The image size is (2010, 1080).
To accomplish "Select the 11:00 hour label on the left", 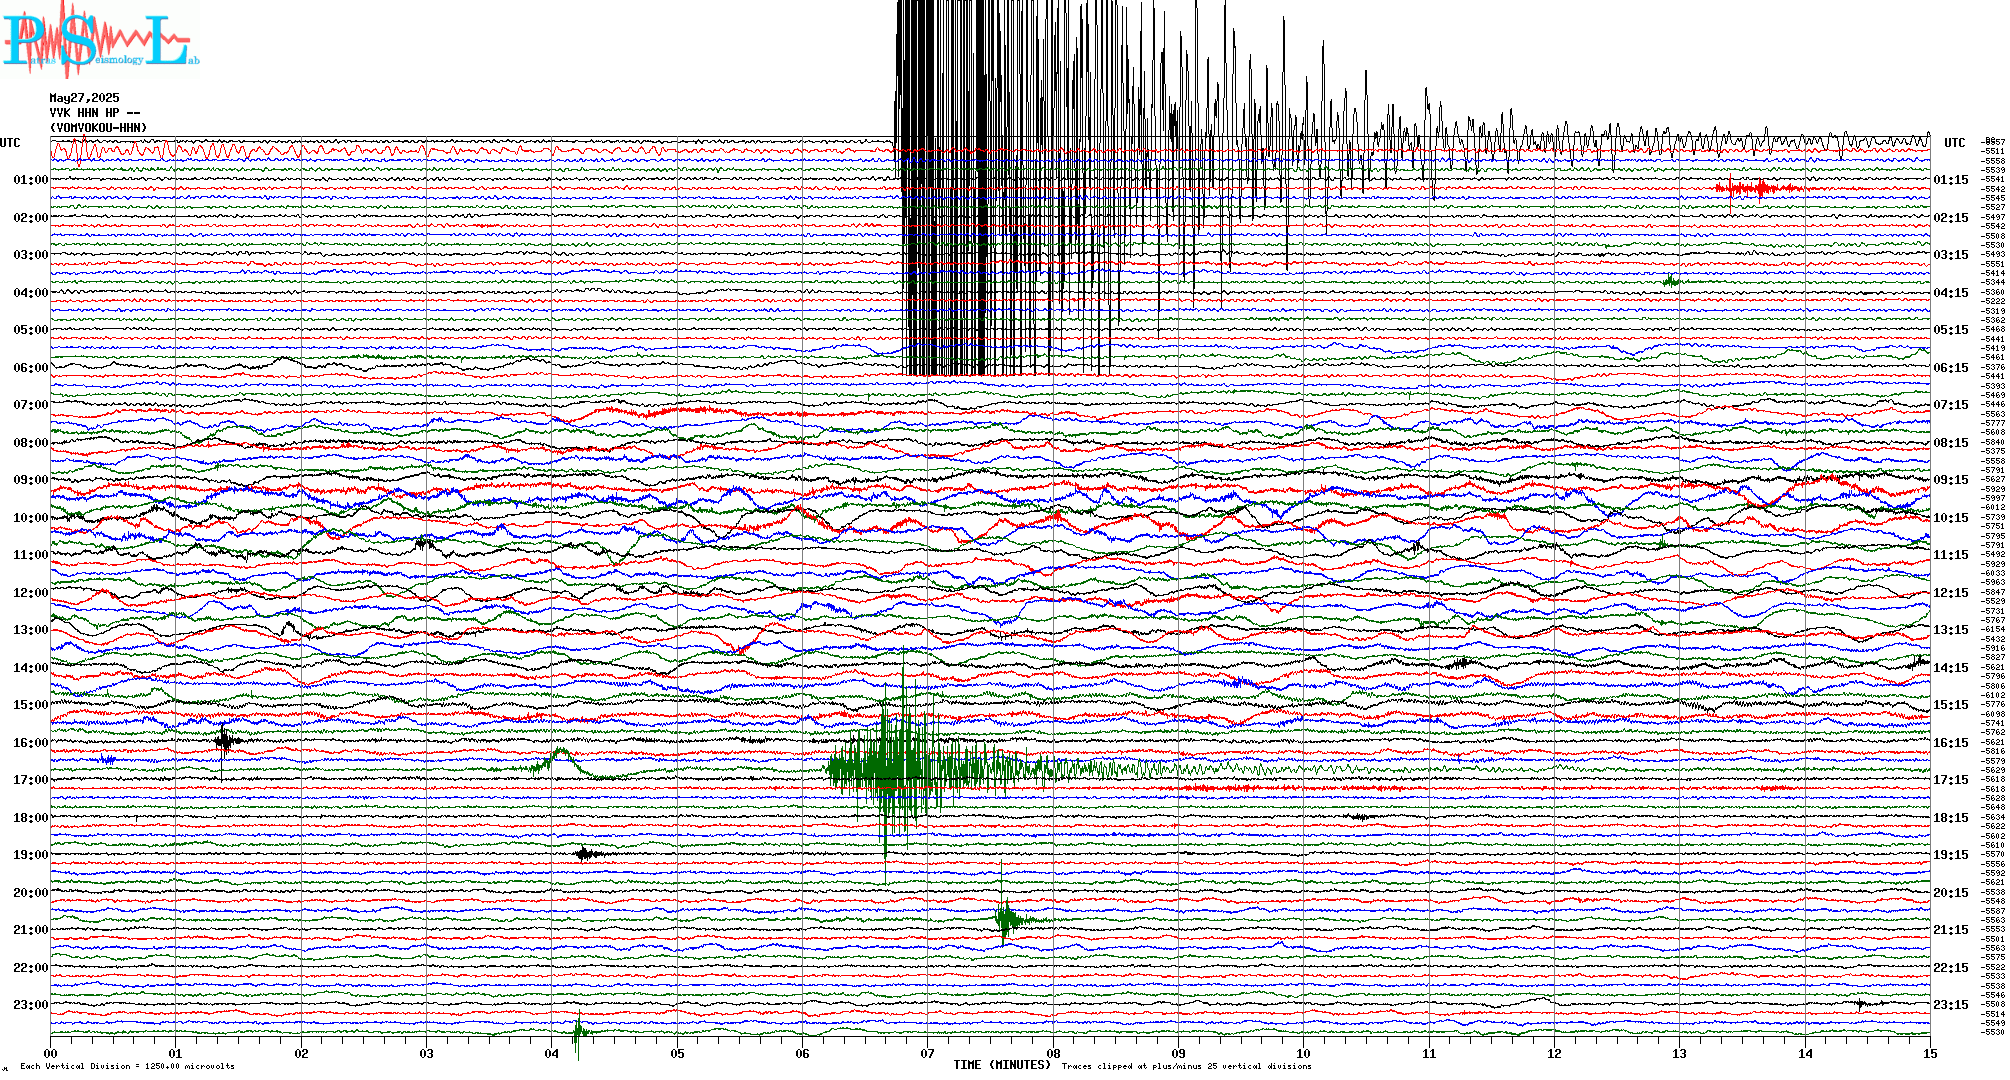I will click(x=31, y=555).
